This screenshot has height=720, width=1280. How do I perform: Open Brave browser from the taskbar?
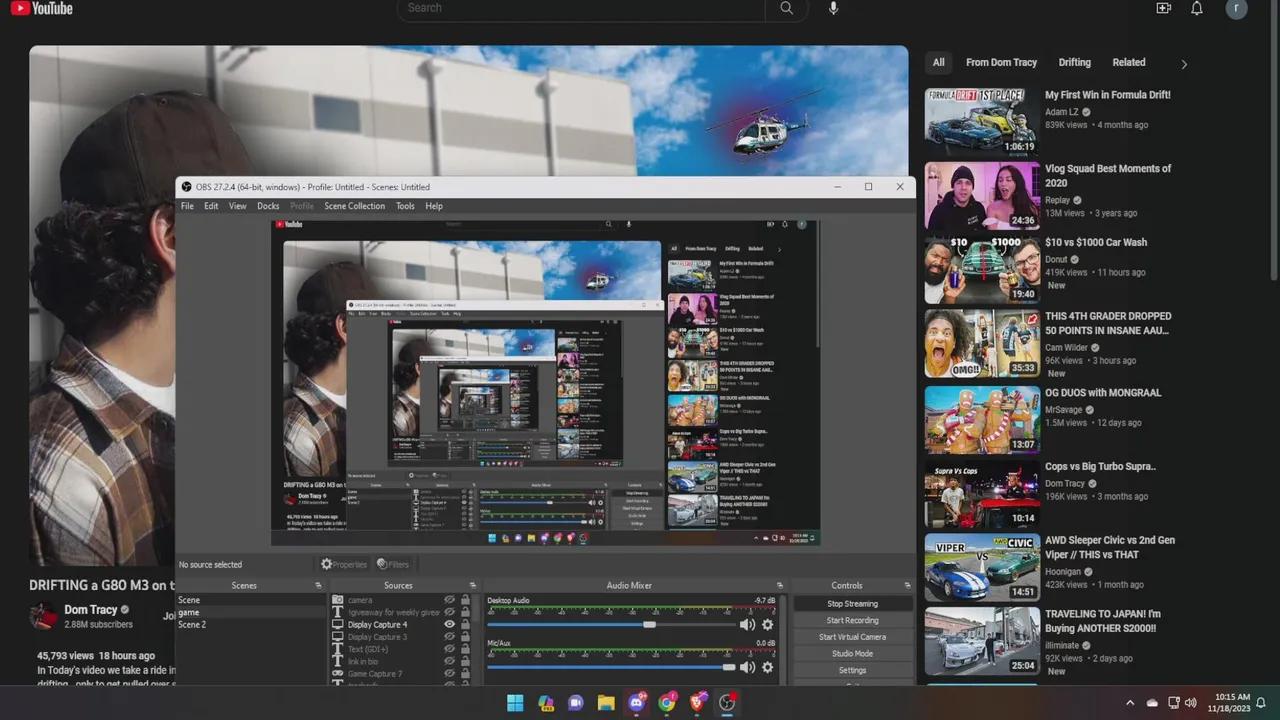point(697,703)
